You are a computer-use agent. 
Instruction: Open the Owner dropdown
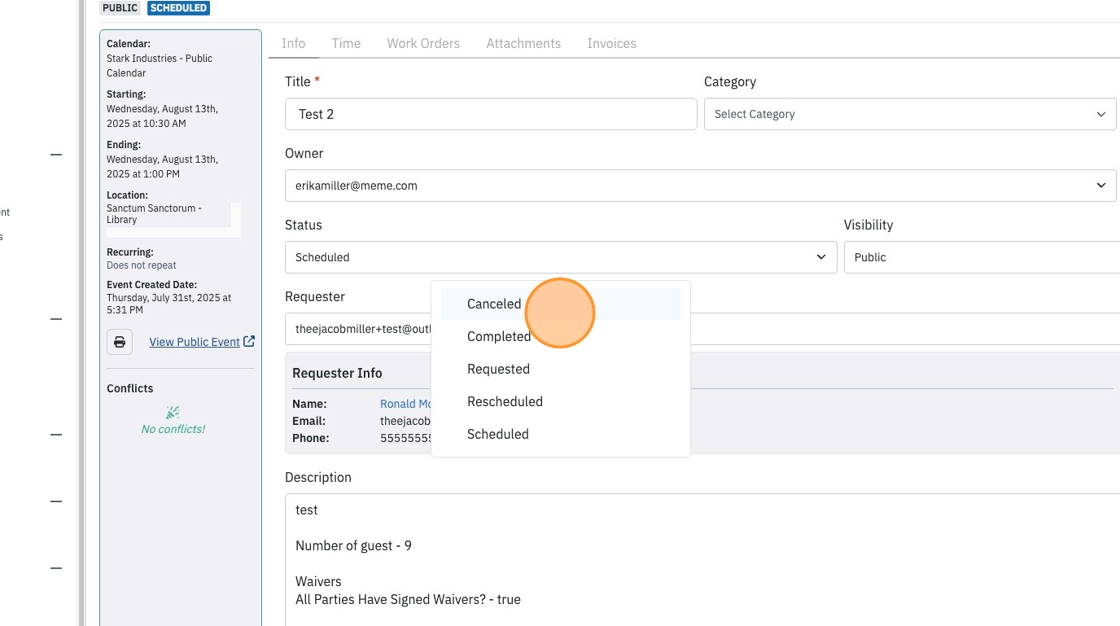click(701, 186)
